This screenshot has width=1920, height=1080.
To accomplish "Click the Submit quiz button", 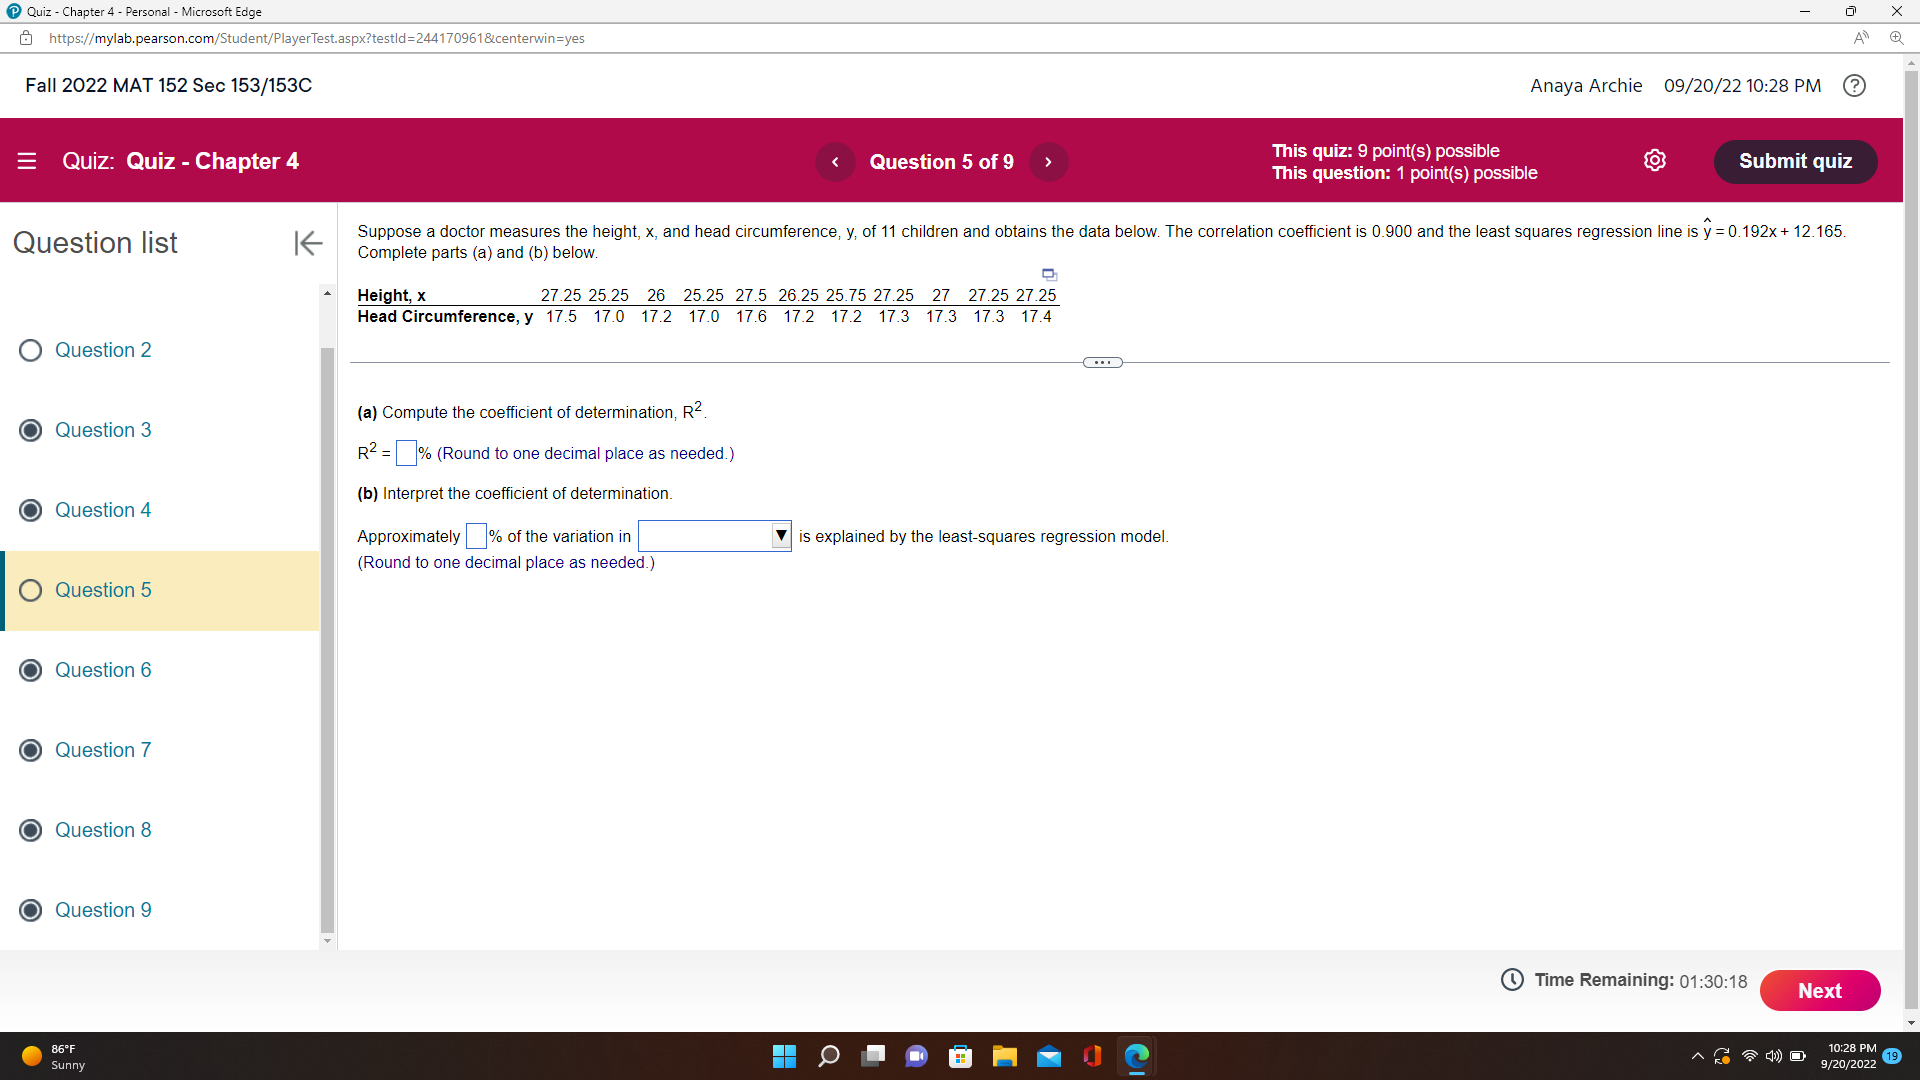I will coord(1795,161).
